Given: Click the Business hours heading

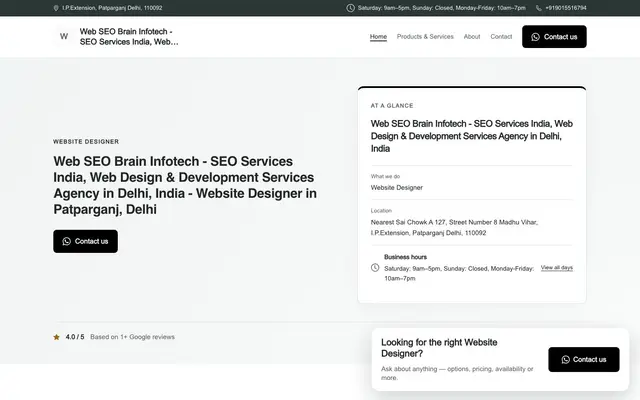Looking at the screenshot, I should (x=405, y=257).
